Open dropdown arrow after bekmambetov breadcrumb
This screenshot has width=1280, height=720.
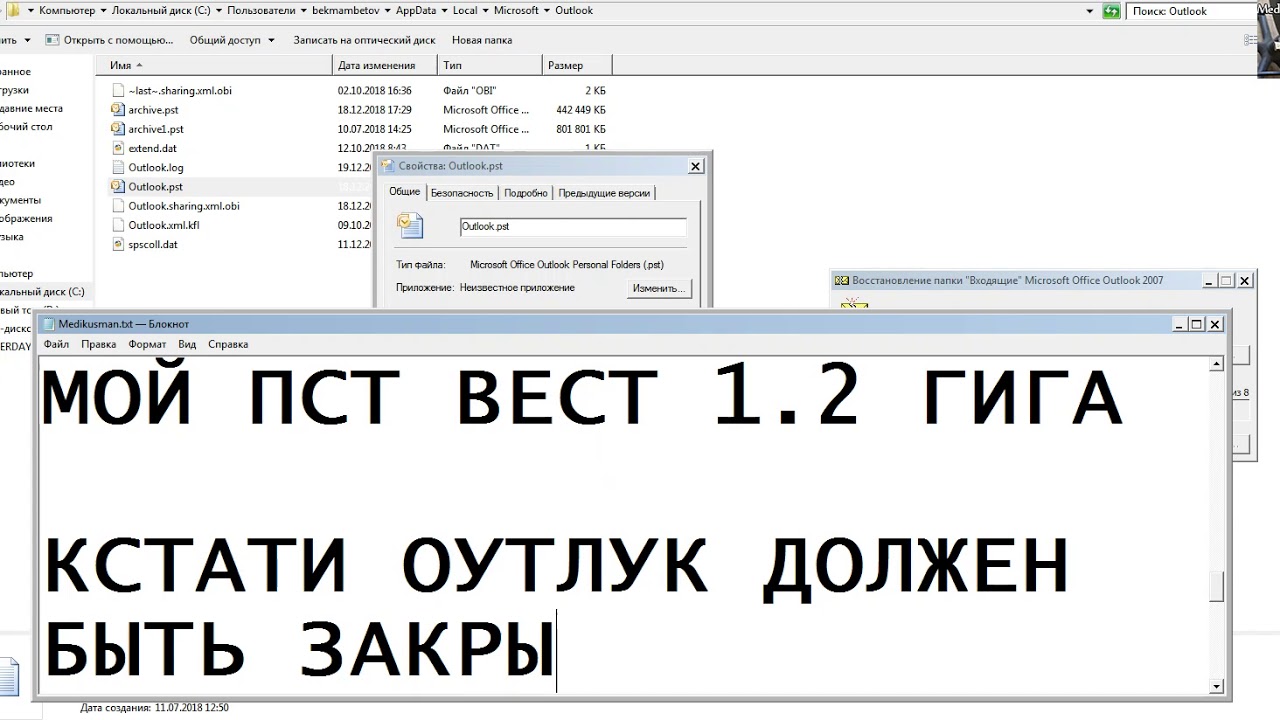click(x=388, y=11)
